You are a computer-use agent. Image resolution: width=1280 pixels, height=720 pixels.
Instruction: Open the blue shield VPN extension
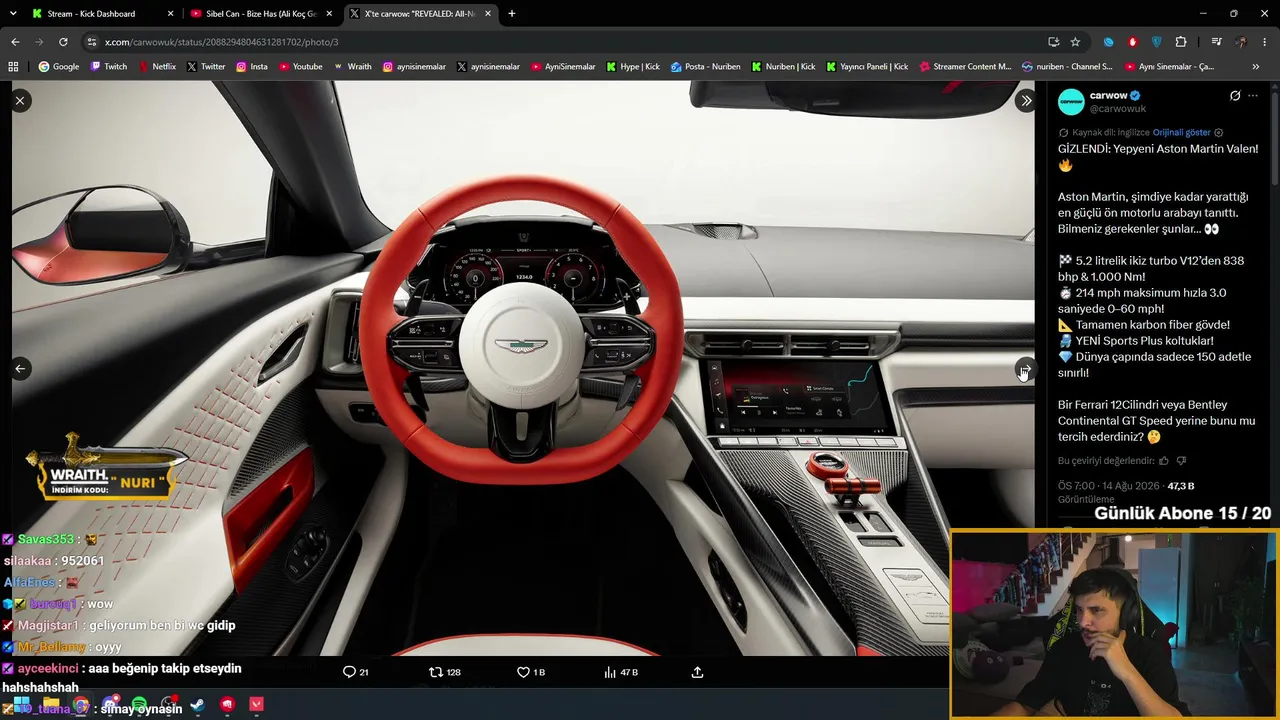pos(1157,42)
